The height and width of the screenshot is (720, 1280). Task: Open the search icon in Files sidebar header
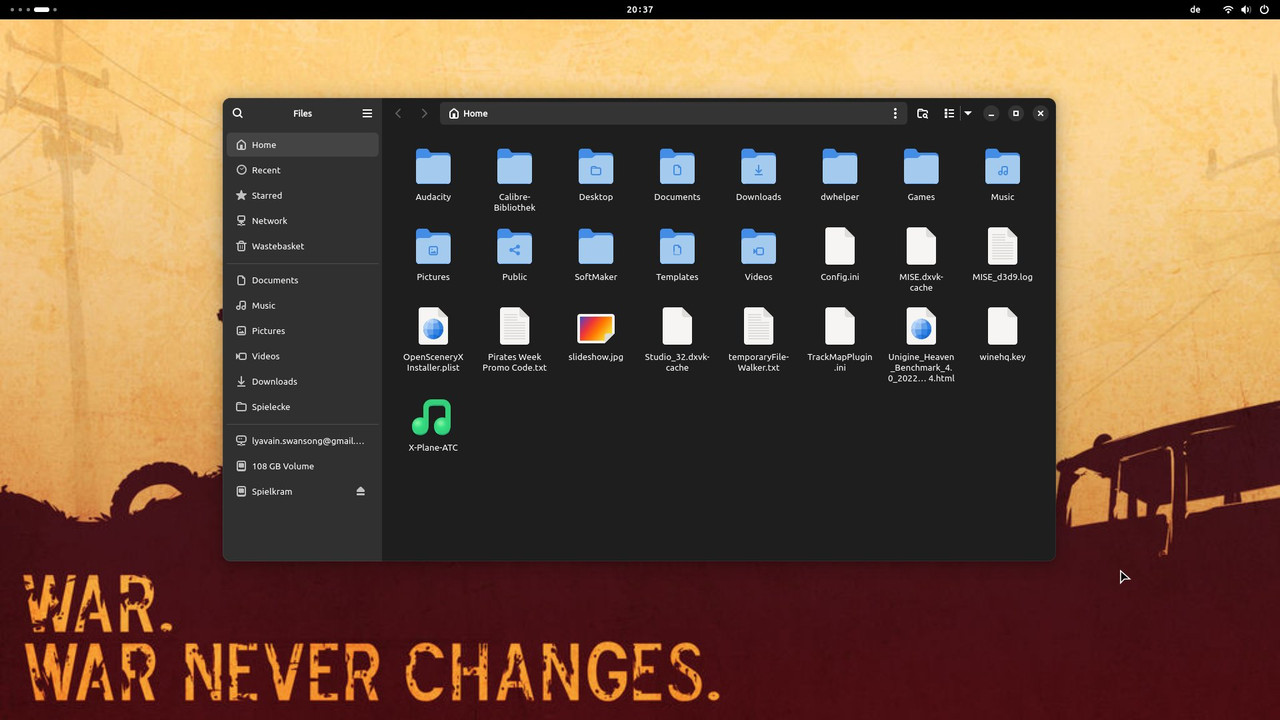coord(238,113)
